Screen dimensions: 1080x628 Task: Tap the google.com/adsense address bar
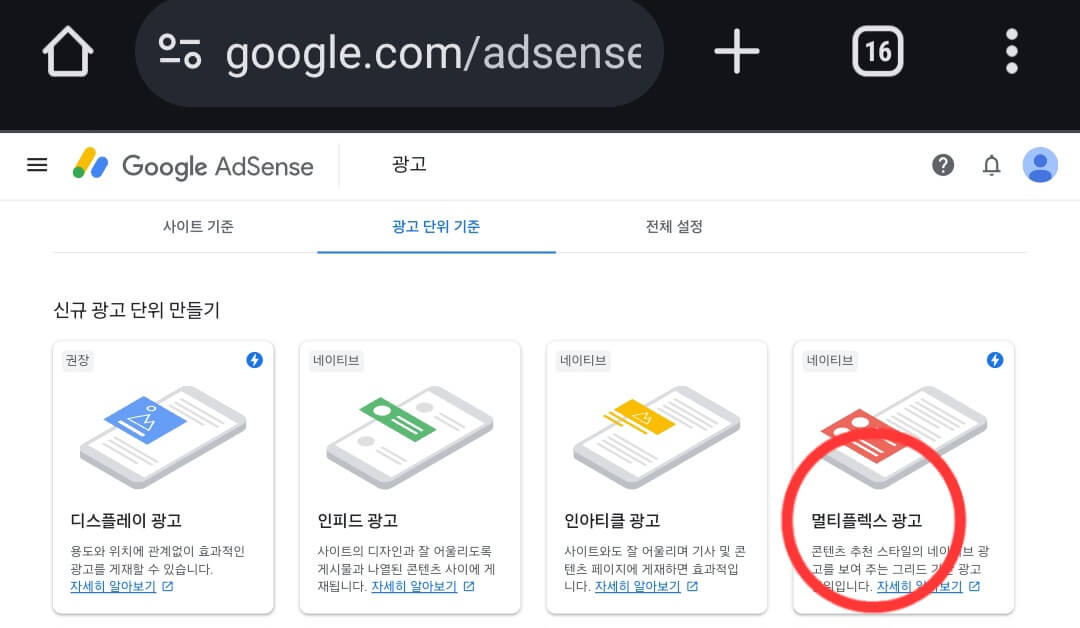tap(399, 52)
